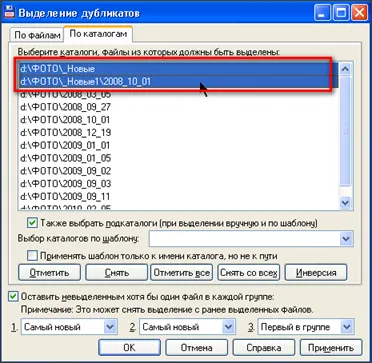Select folder d:\ФОТО\_Новые in list
Screen dimensions: 372x363
[179, 69]
